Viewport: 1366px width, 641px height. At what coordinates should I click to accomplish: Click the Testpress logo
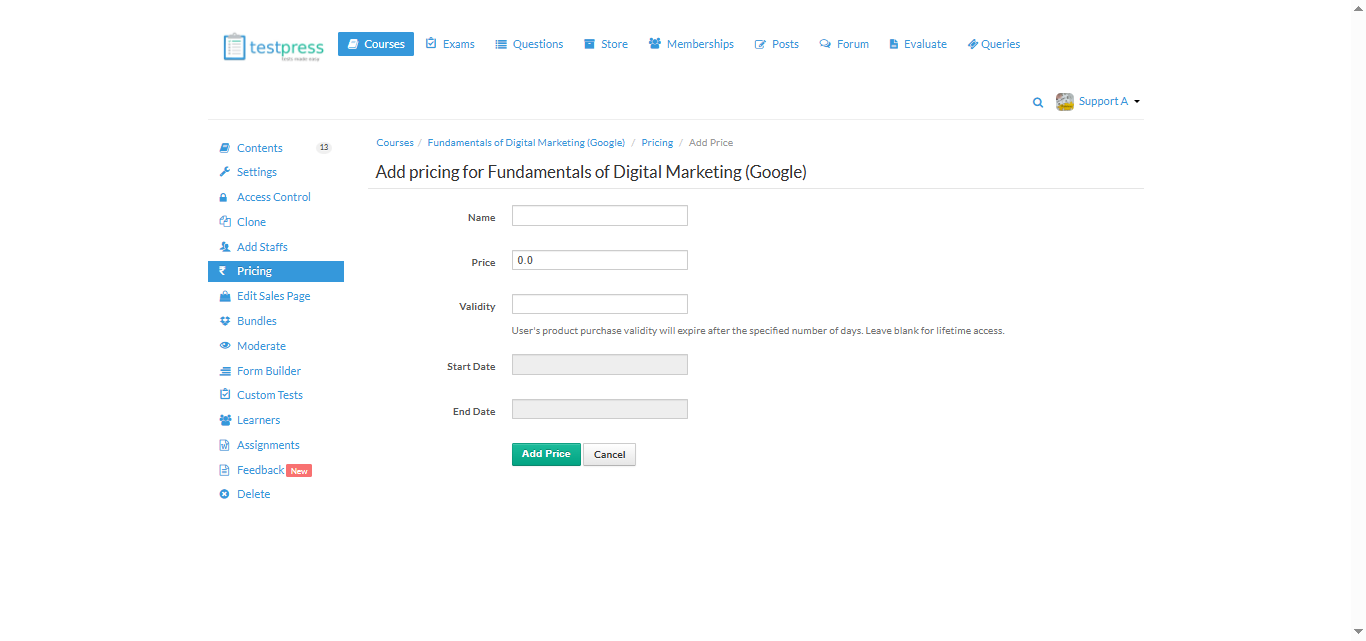coord(273,47)
